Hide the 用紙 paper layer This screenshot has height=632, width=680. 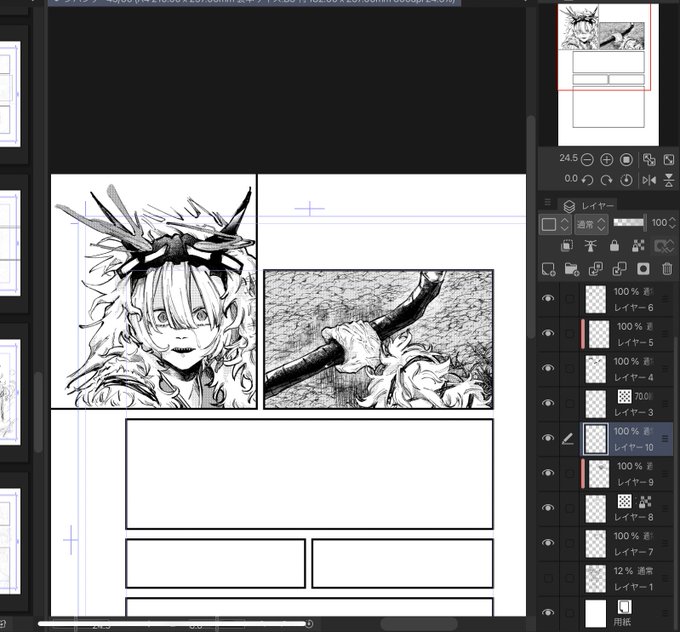coord(548,612)
